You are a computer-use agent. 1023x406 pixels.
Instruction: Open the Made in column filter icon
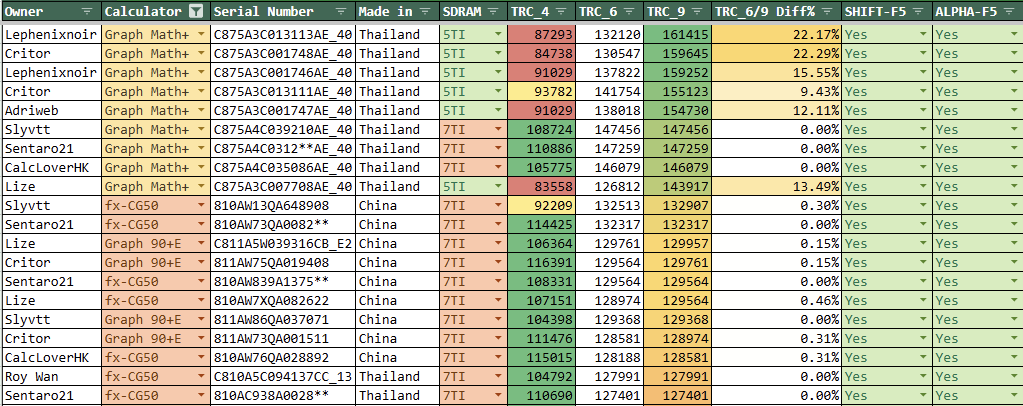click(x=425, y=11)
